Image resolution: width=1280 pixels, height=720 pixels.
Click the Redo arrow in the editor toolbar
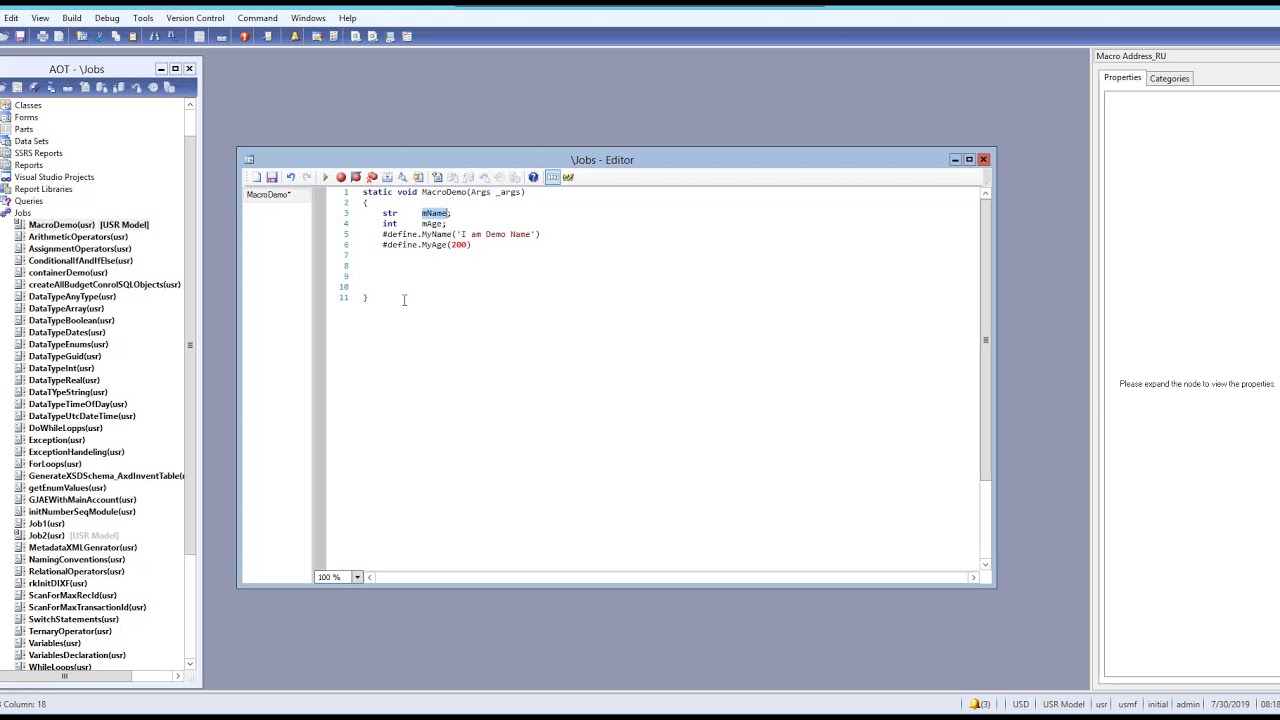tap(306, 177)
